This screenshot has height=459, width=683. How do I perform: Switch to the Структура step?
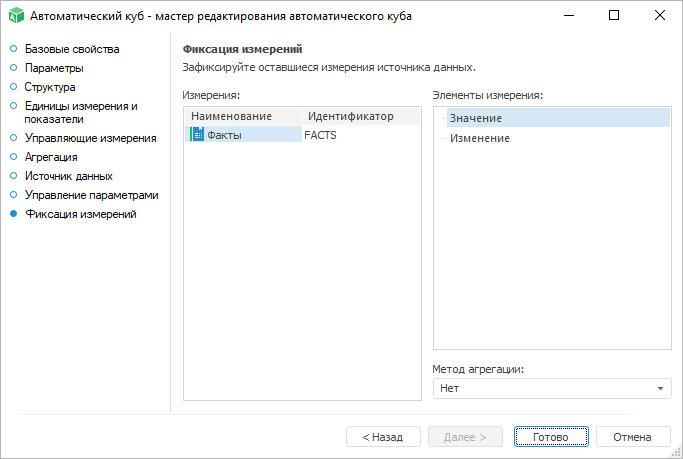(50, 87)
